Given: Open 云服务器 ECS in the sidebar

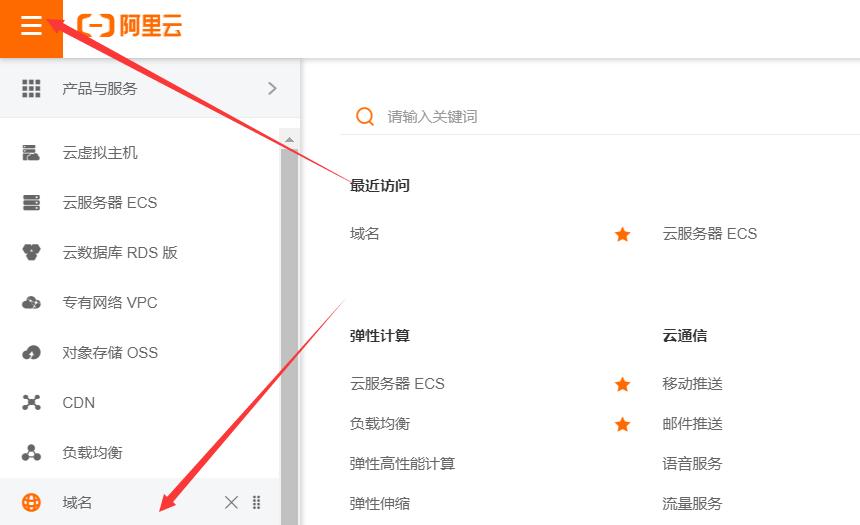Looking at the screenshot, I should pos(110,202).
